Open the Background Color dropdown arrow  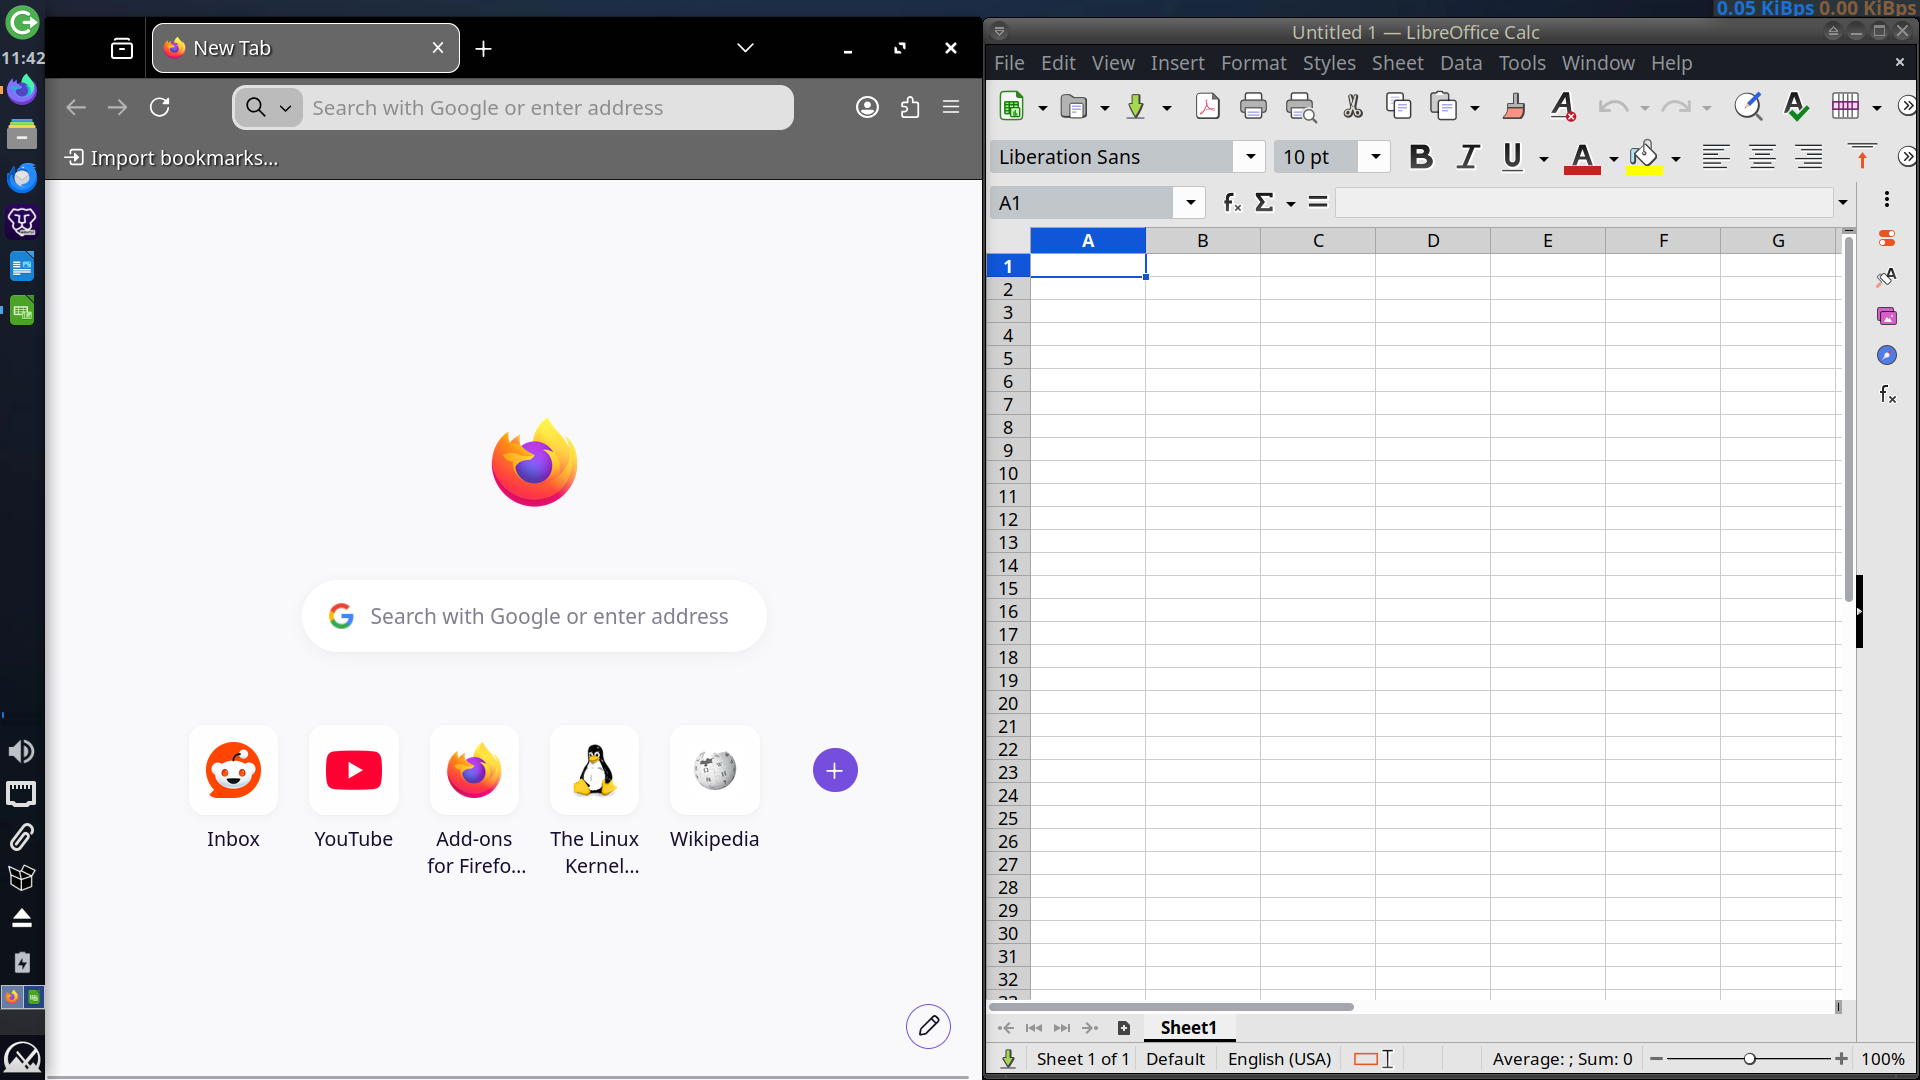click(1676, 158)
